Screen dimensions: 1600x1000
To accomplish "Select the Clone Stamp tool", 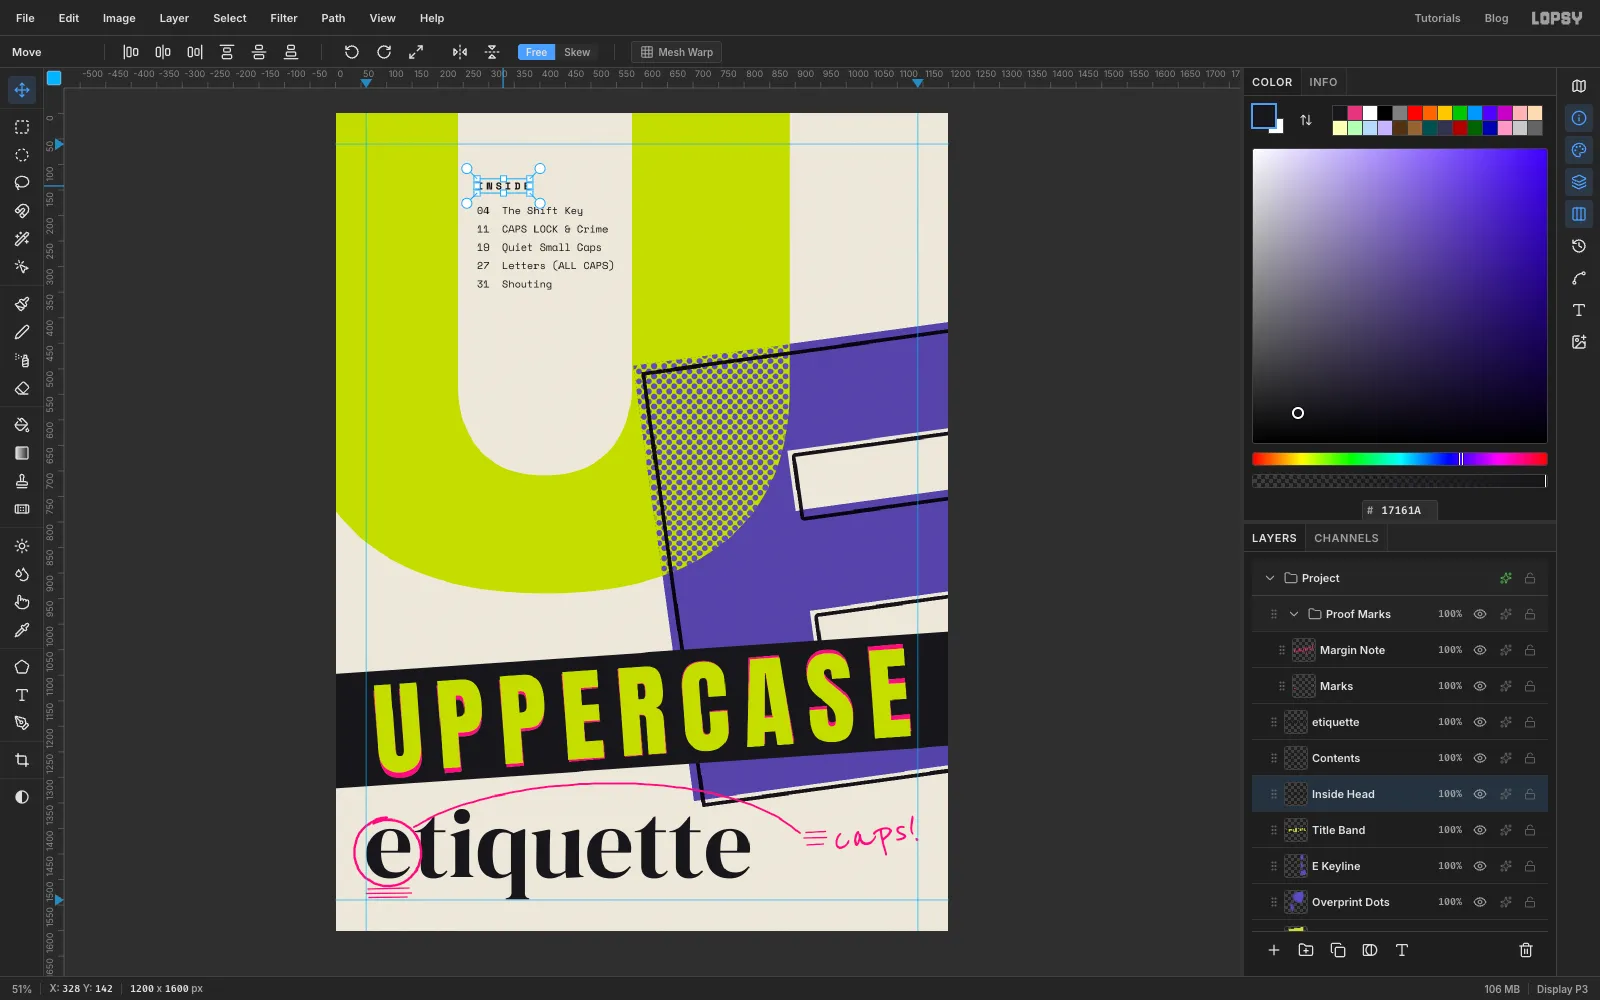I will (x=22, y=481).
